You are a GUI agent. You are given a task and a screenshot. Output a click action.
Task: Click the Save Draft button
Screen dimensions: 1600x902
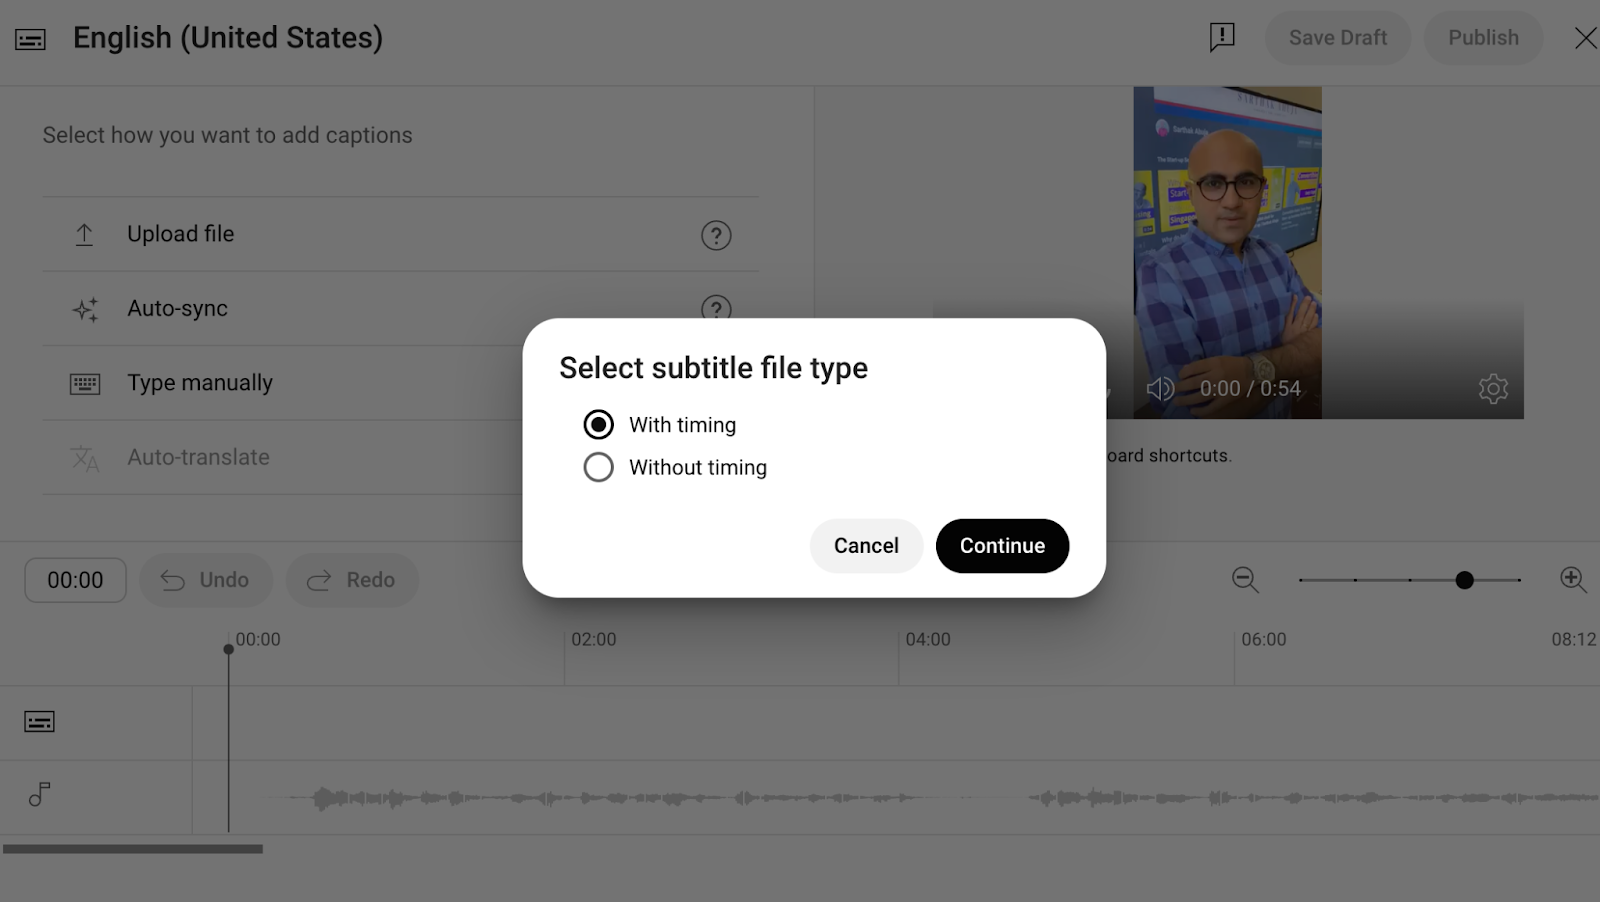pyautogui.click(x=1338, y=38)
